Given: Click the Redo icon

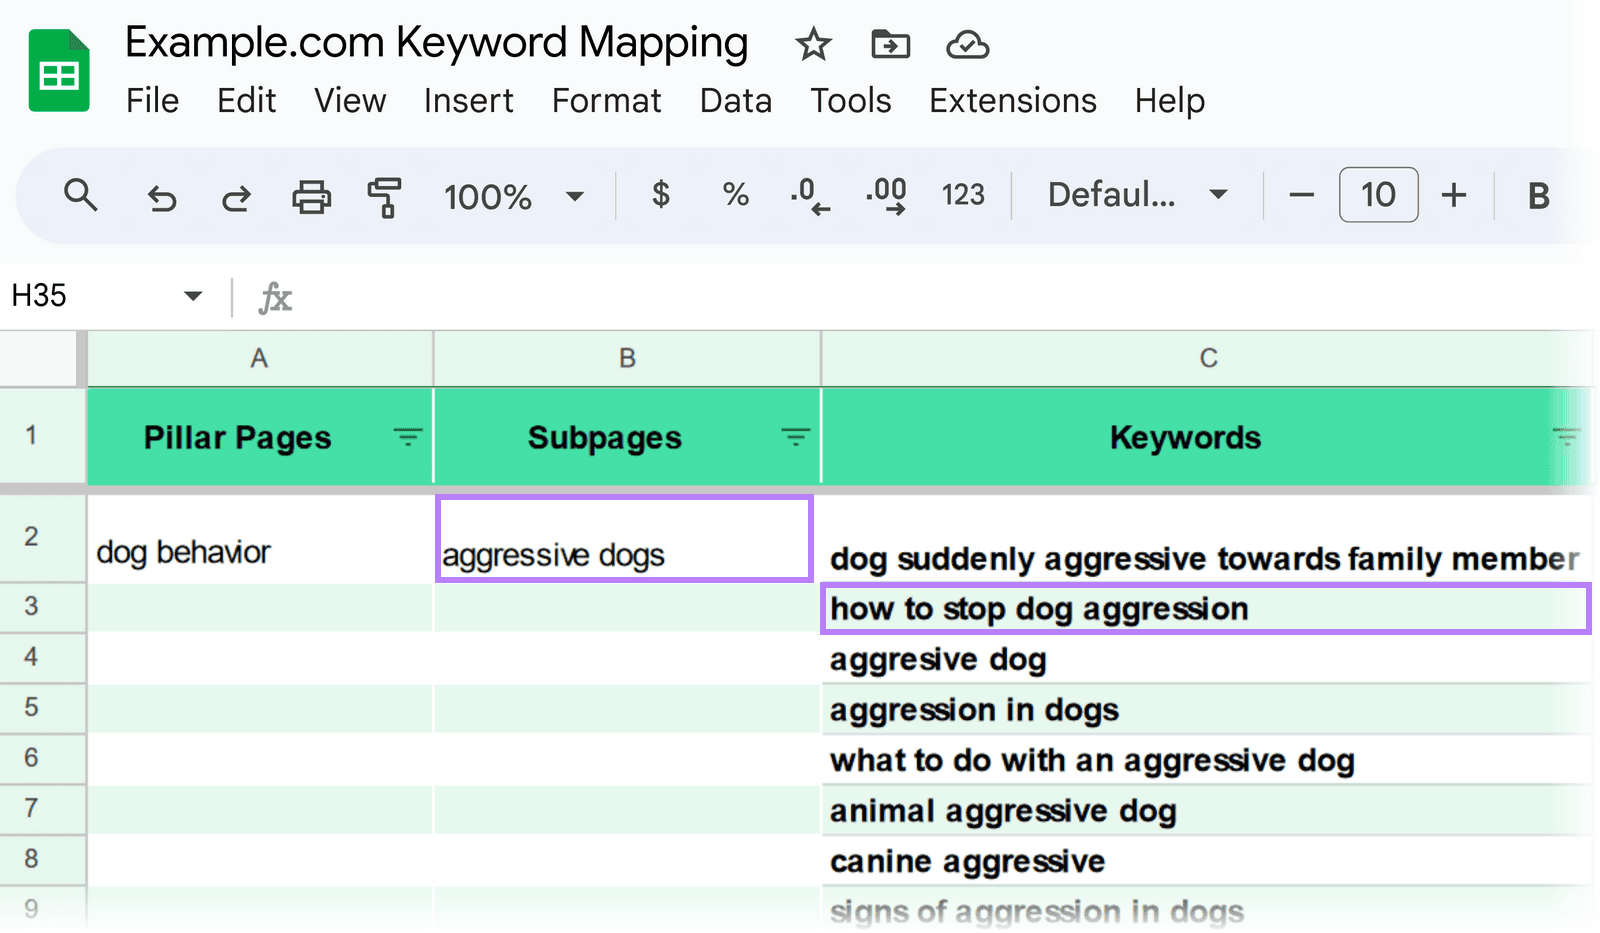Looking at the screenshot, I should click(235, 196).
